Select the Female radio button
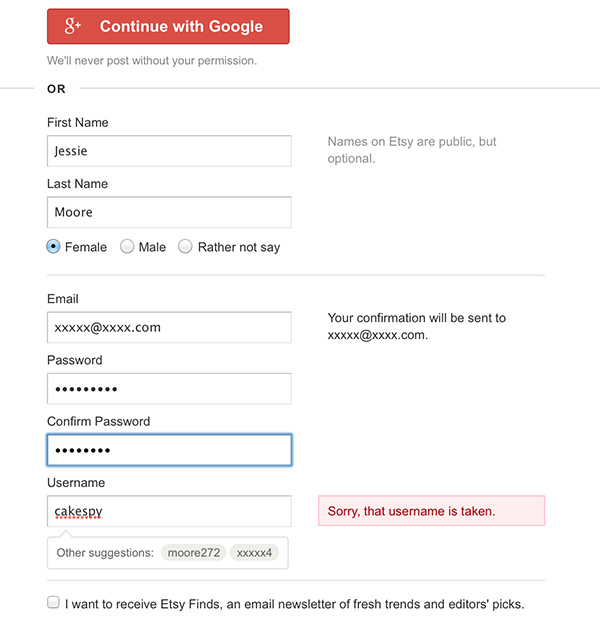Image resolution: width=600 pixels, height=620 pixels. pyautogui.click(x=53, y=247)
